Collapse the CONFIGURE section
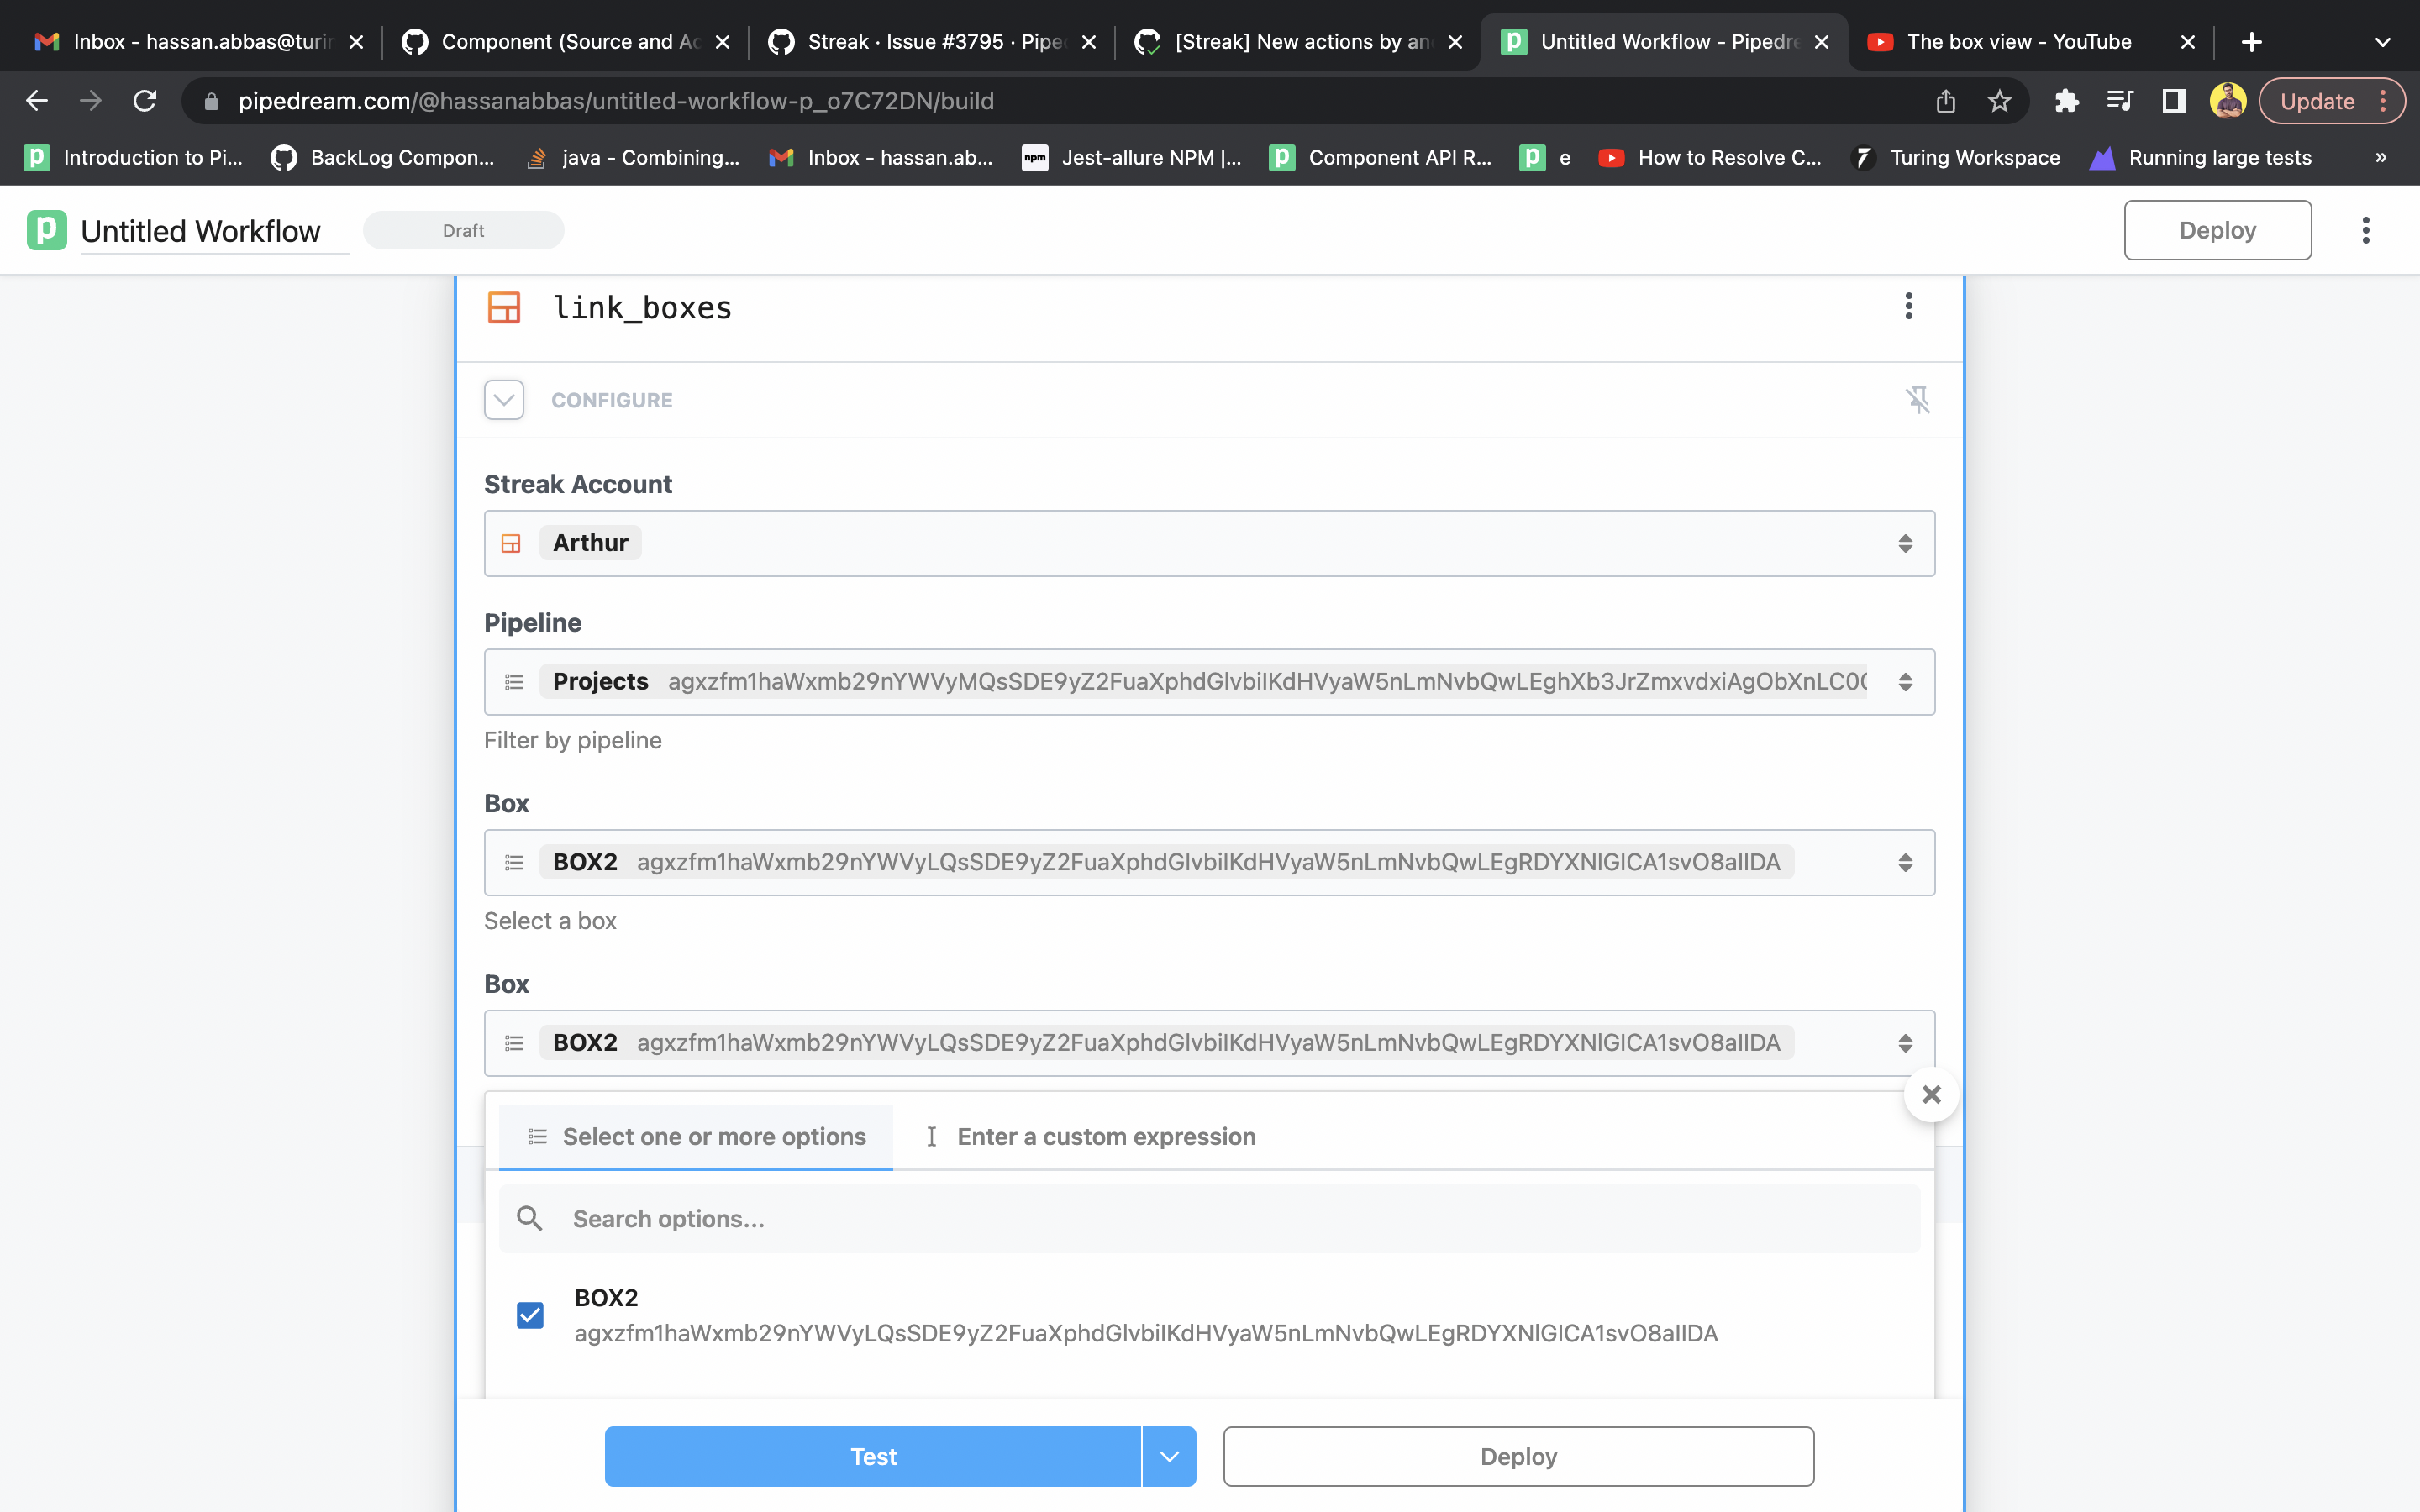 (503, 399)
